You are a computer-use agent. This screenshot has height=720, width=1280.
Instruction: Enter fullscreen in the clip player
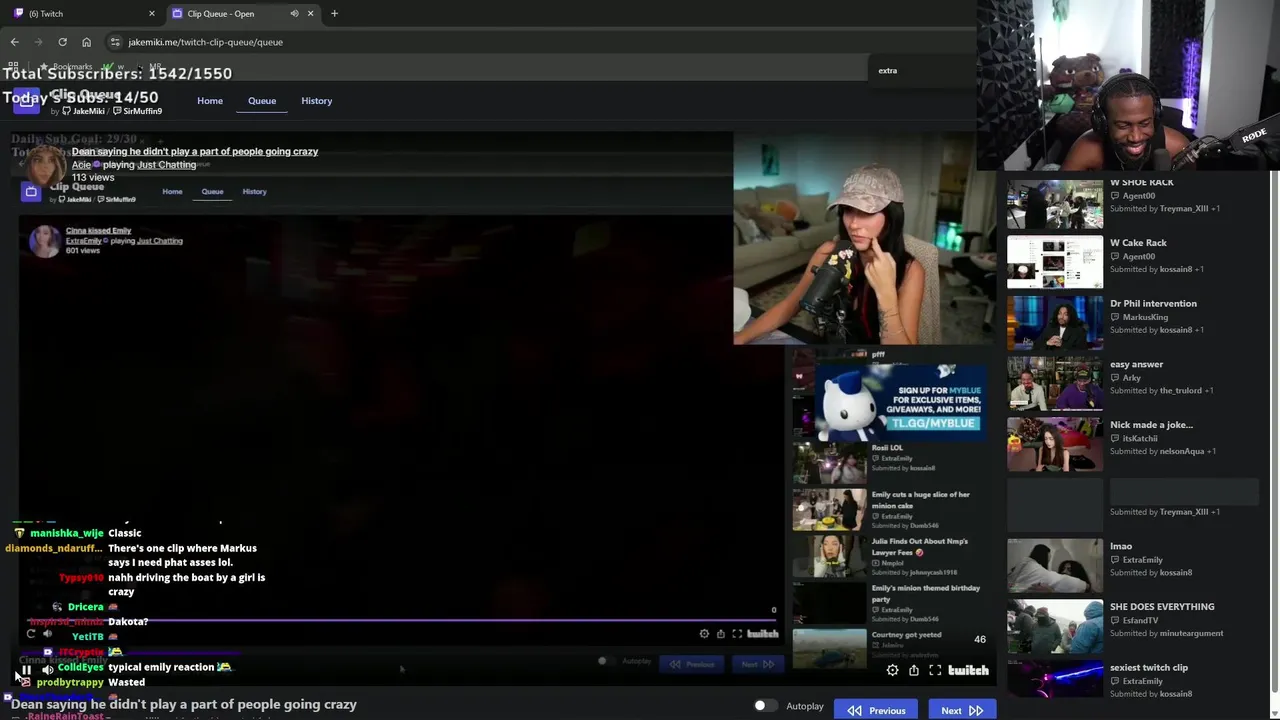point(935,671)
